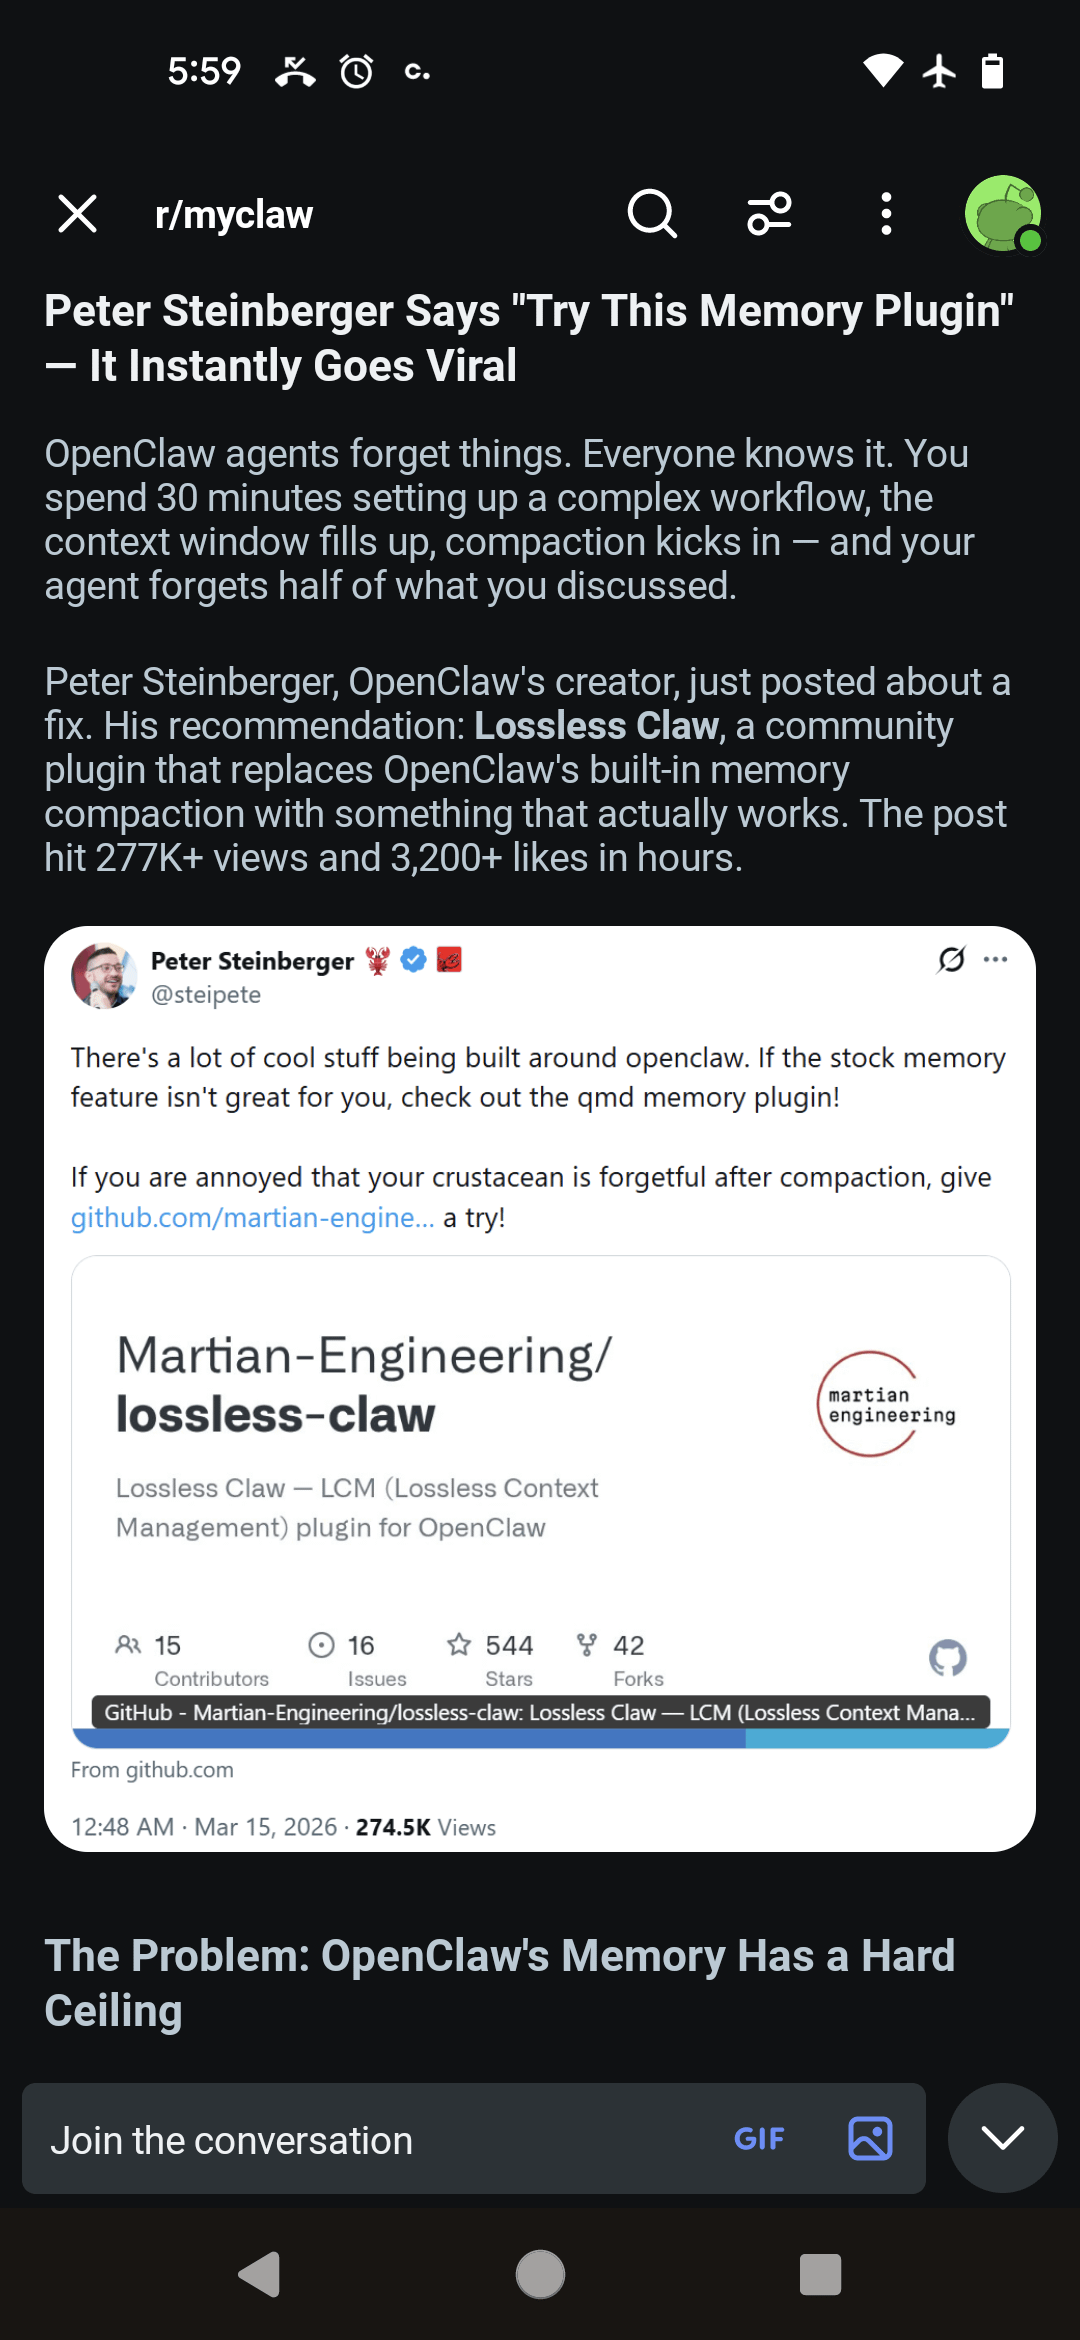This screenshot has height=2340, width=1080.
Task: Open the tweet's ellipsis options
Action: [995, 958]
